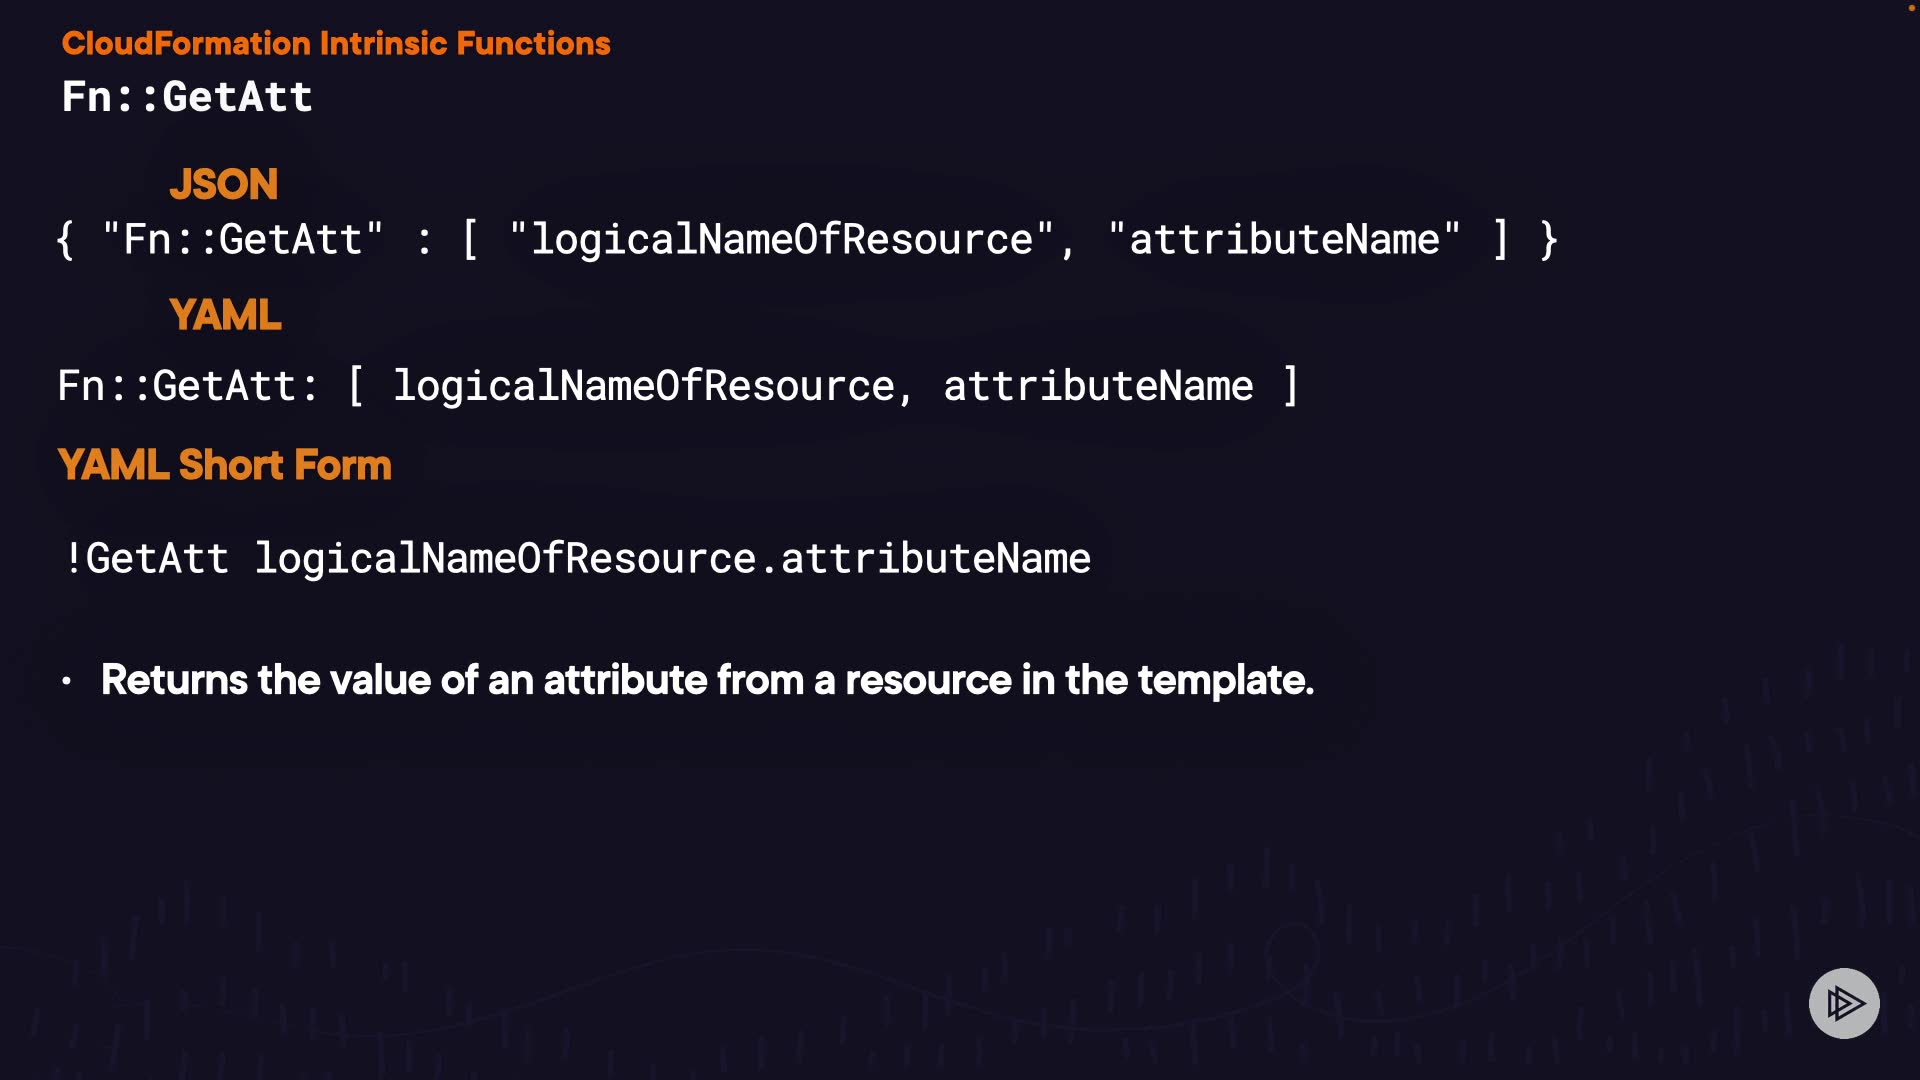The image size is (1920, 1080).
Task: Click the closing curly brace of JSON
Action: pos(1549,240)
